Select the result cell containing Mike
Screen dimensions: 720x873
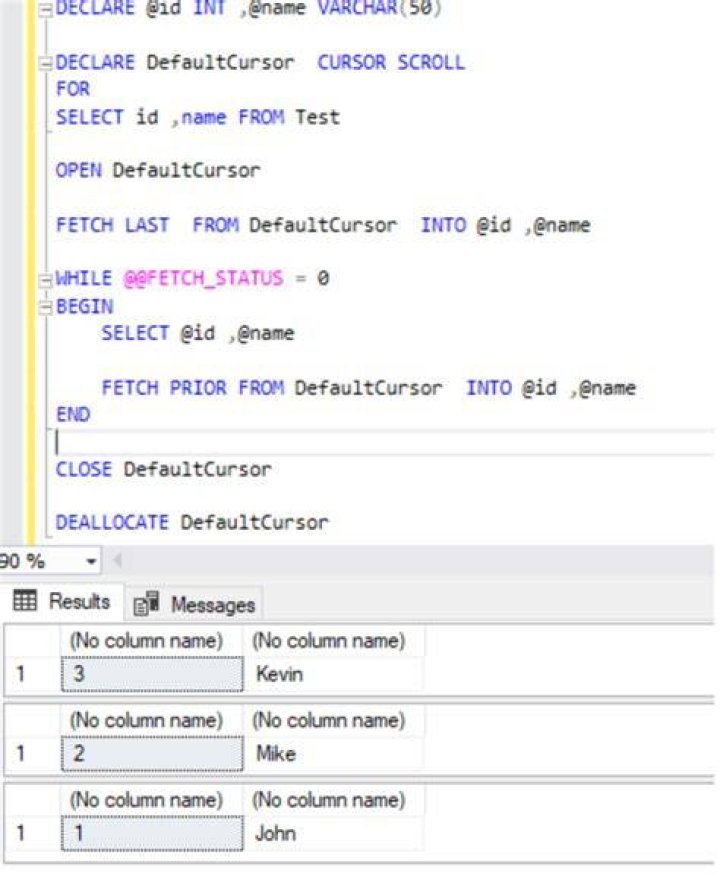click(334, 754)
